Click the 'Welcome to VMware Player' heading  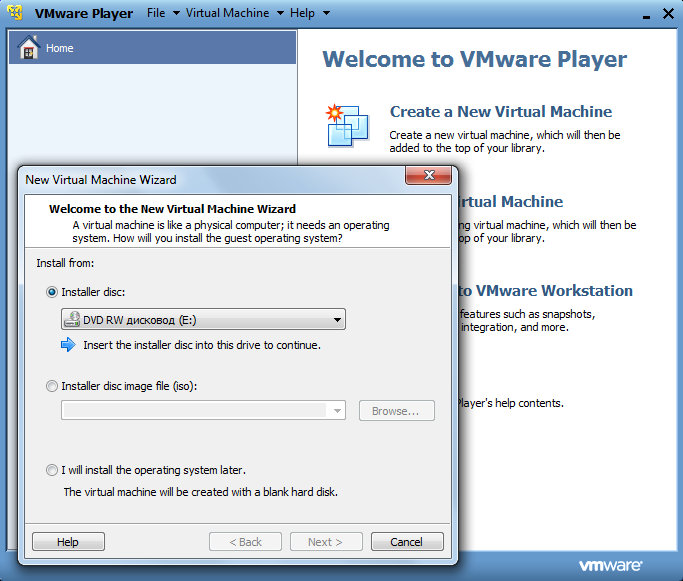coord(474,59)
